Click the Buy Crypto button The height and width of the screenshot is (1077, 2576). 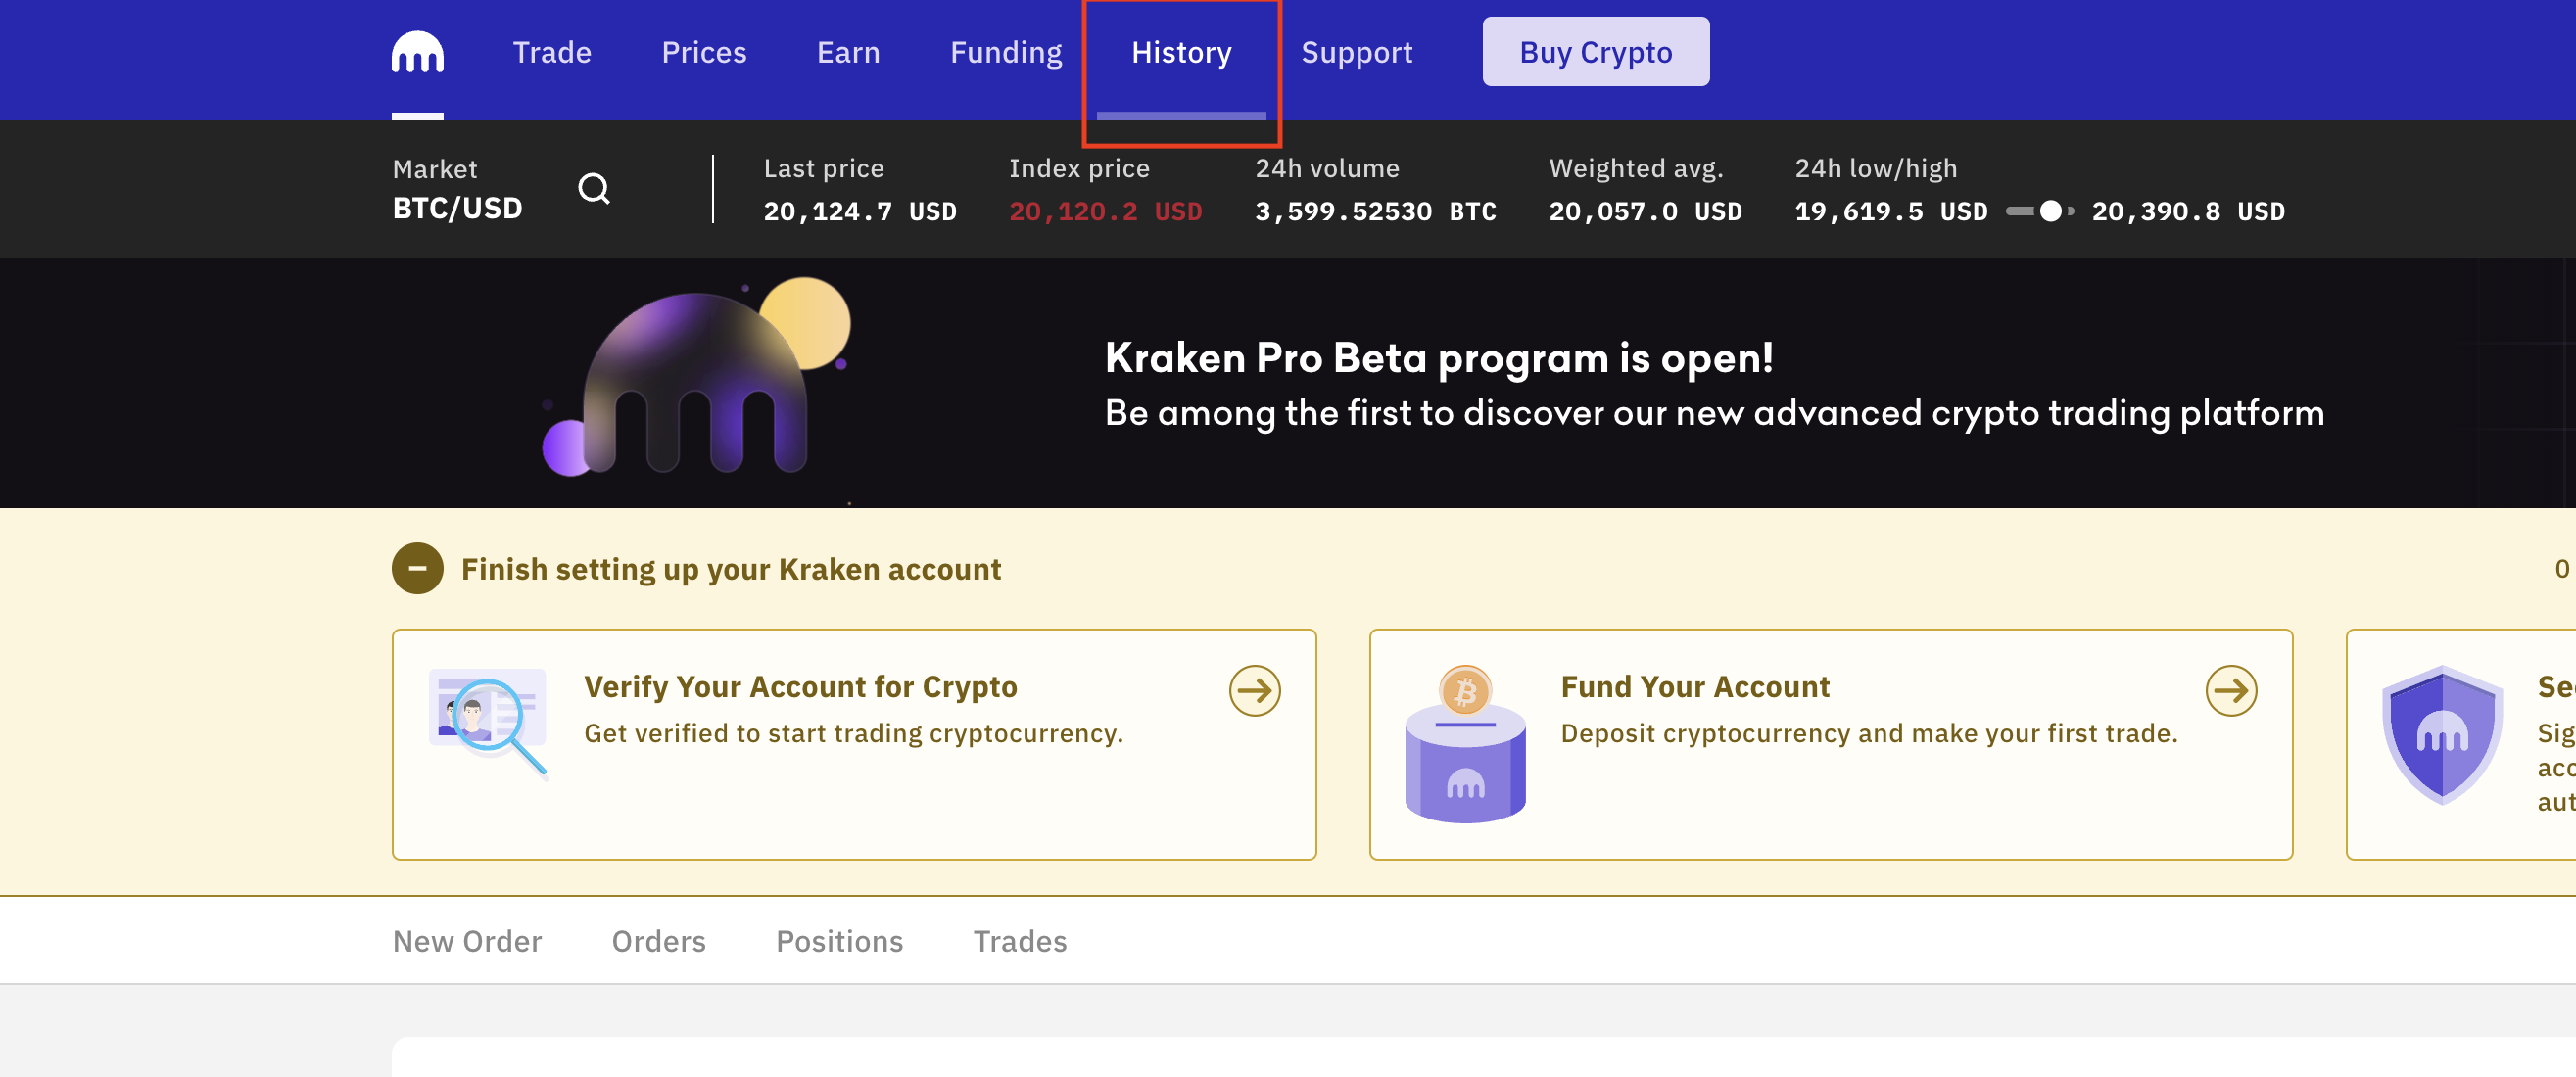tap(1596, 52)
